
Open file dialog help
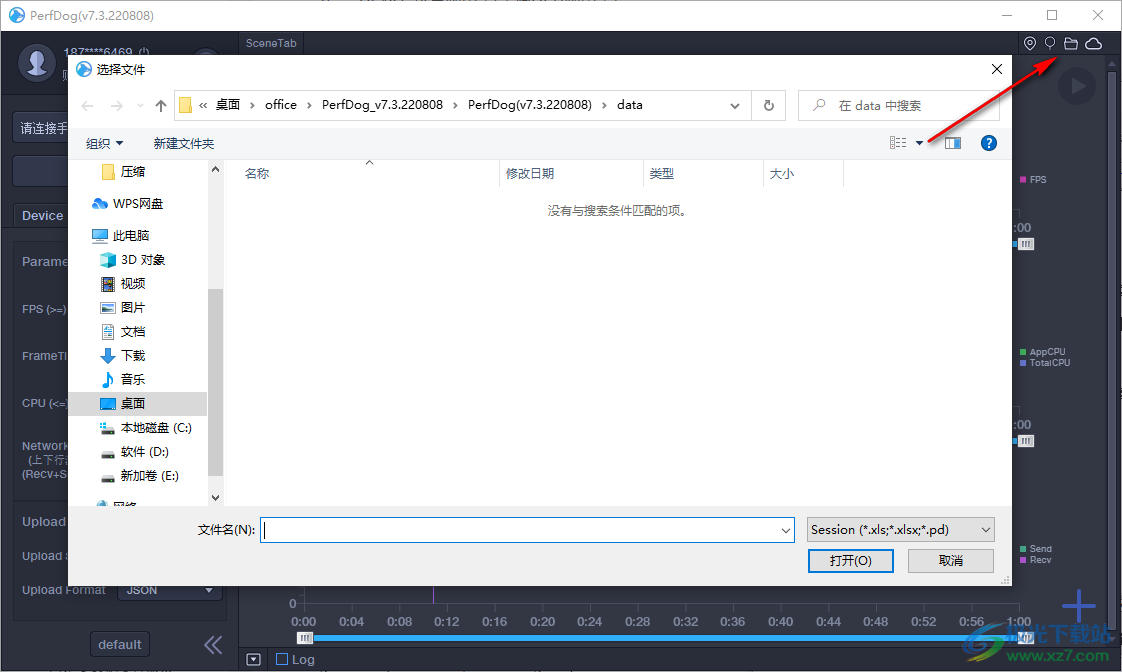(x=989, y=143)
